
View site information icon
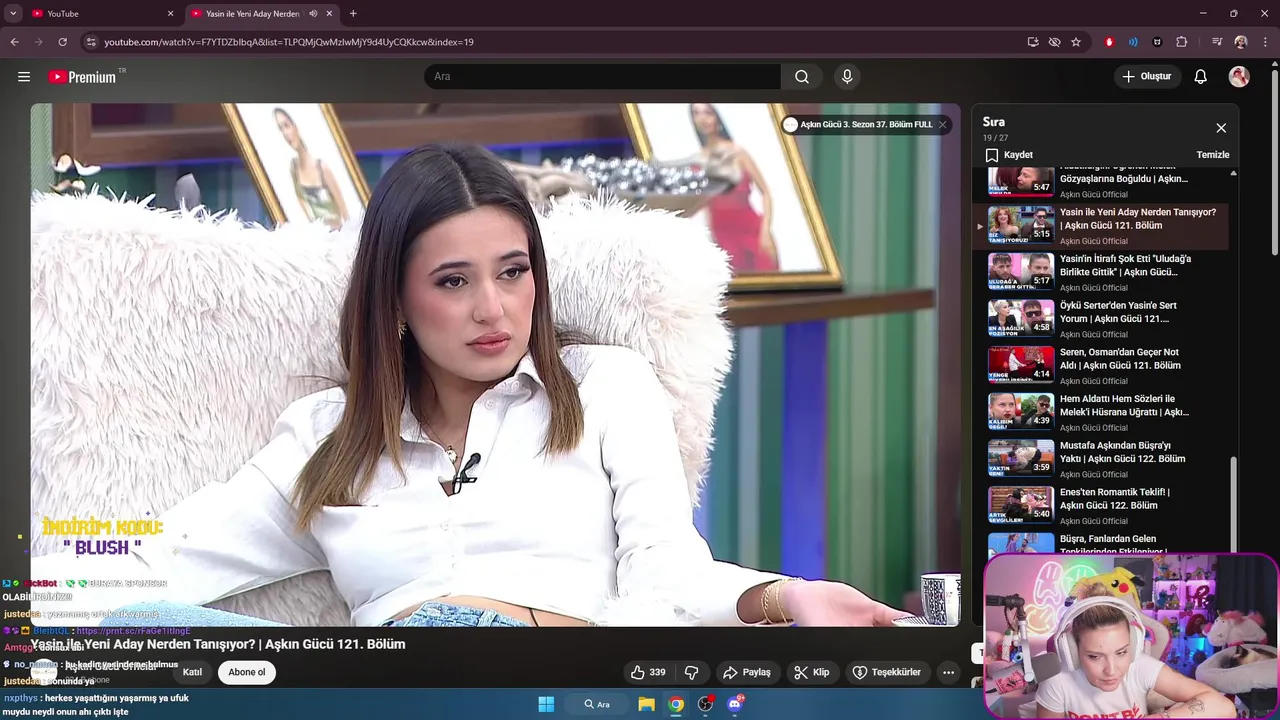pyautogui.click(x=91, y=42)
